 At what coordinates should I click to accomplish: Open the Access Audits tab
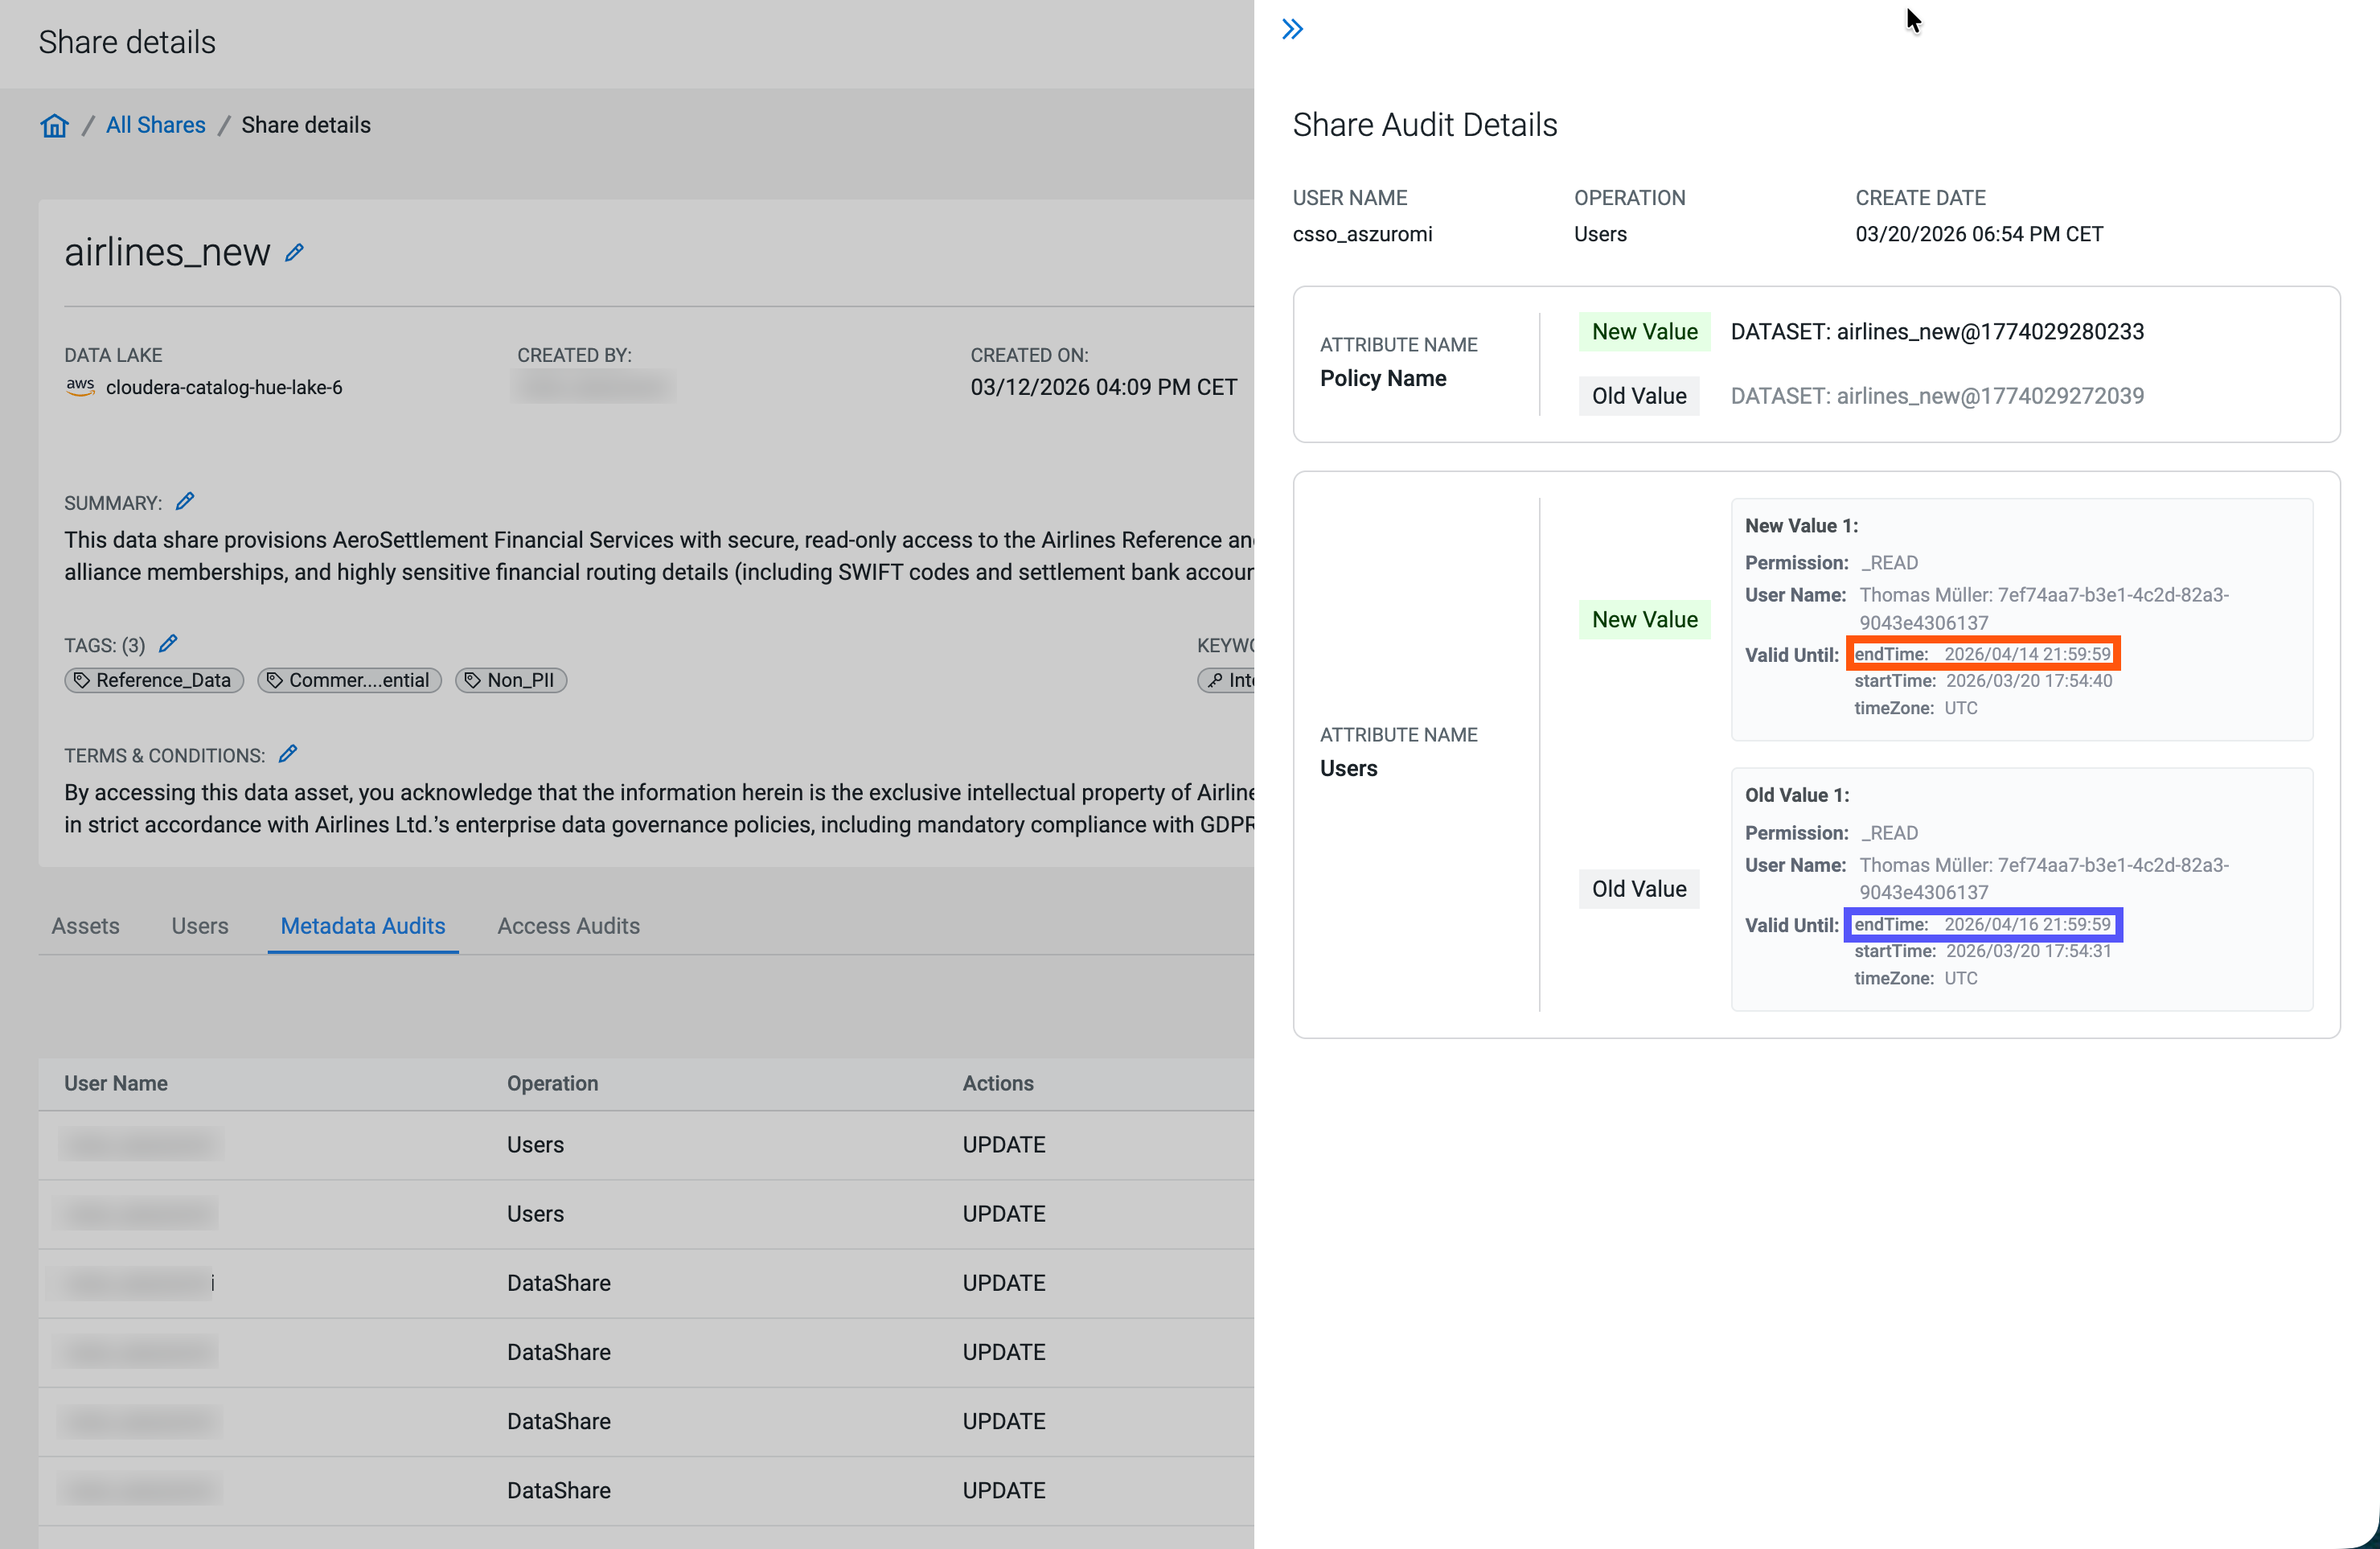[x=568, y=926]
